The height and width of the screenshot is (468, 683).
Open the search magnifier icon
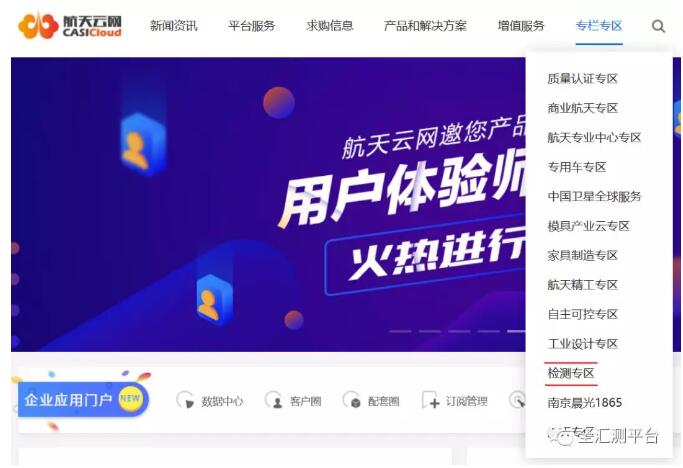[x=658, y=26]
